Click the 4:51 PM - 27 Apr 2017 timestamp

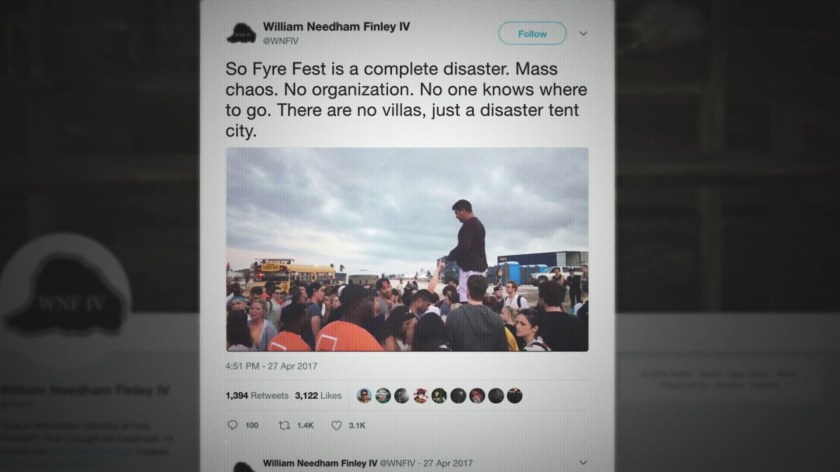click(271, 366)
